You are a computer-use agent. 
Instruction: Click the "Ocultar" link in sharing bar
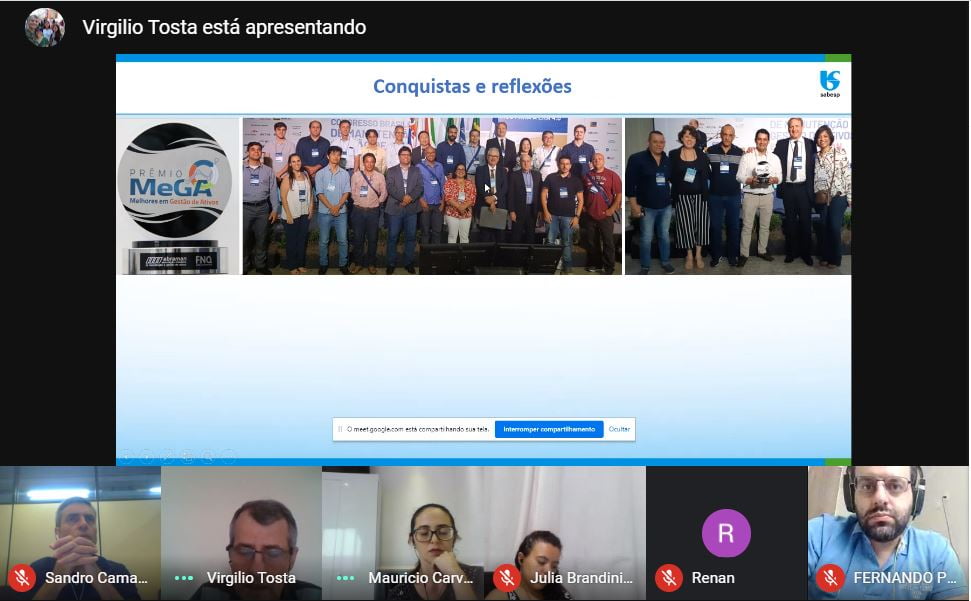tap(620, 429)
